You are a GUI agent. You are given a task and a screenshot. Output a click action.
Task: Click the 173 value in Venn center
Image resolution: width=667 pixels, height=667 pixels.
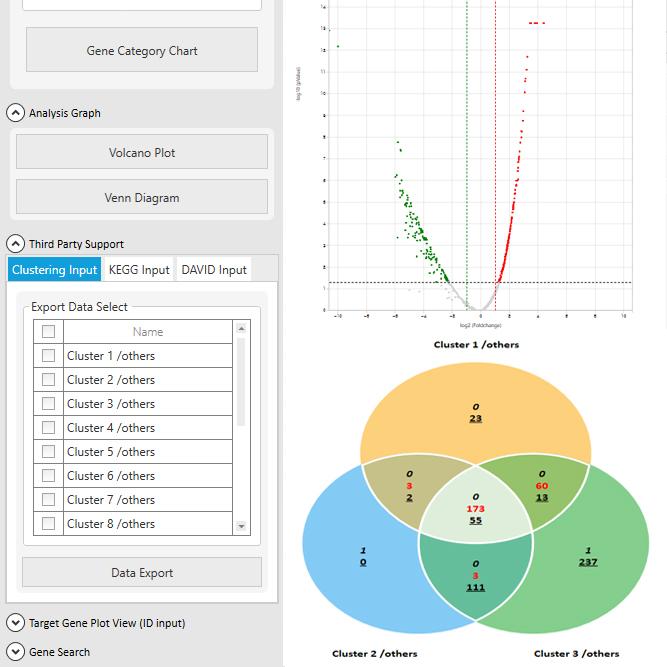[x=475, y=509]
